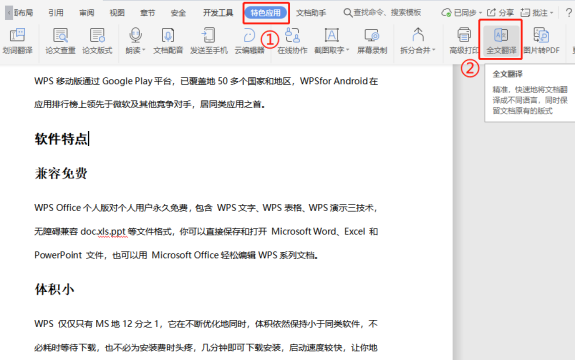This screenshot has width=576, height=361.
Task: Open the 划词翻译 word translation tool
Action: coord(18,41)
